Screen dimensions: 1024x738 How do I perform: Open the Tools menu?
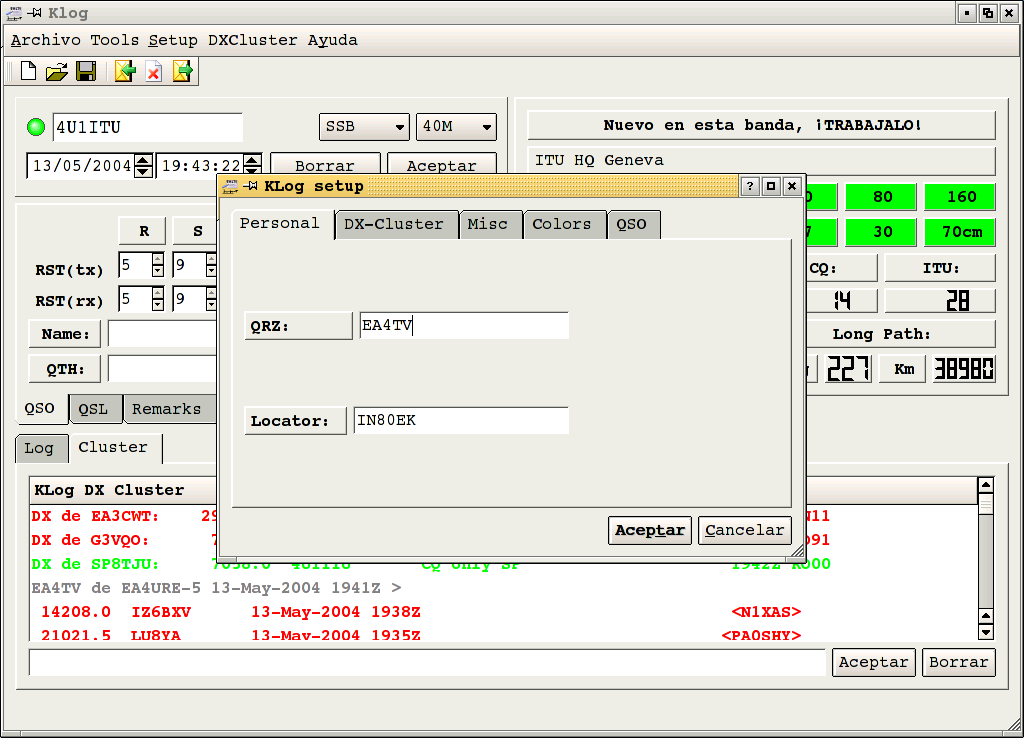click(114, 40)
